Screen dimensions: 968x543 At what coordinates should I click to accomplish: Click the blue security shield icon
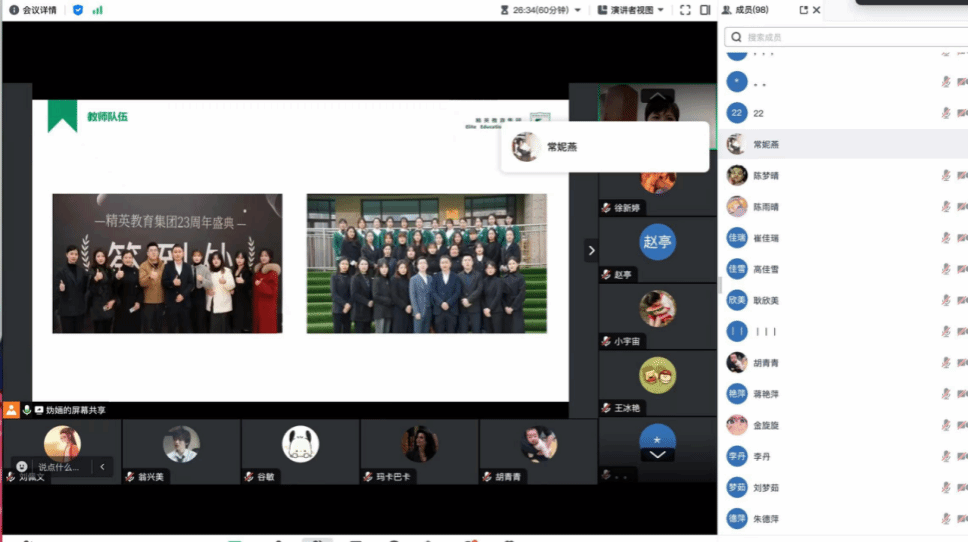point(78,10)
